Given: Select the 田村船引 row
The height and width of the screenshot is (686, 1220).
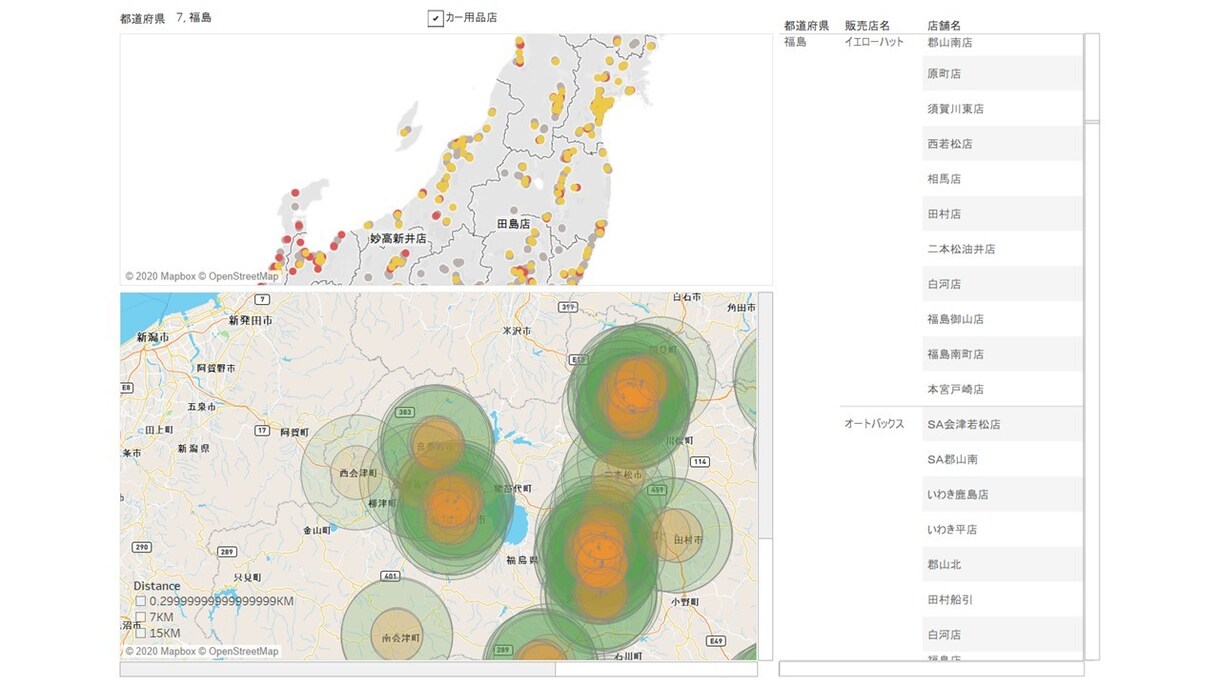Looking at the screenshot, I should tap(1003, 599).
